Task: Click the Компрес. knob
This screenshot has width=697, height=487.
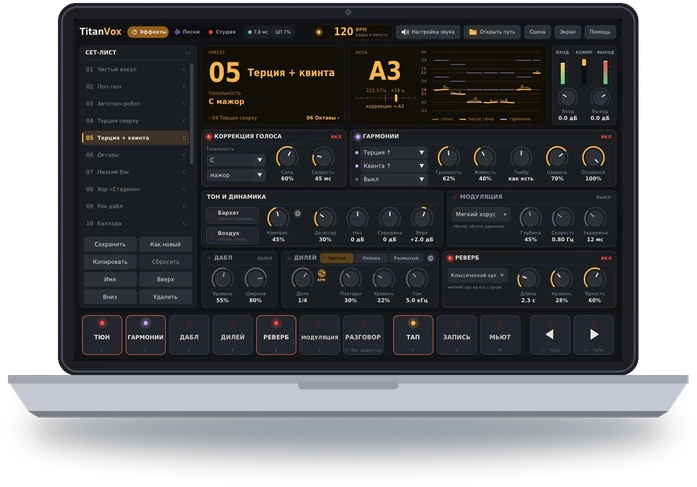Action: coord(278,218)
